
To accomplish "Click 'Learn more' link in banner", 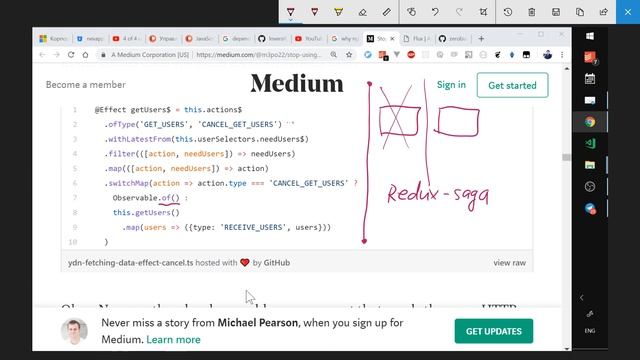I will click(173, 340).
